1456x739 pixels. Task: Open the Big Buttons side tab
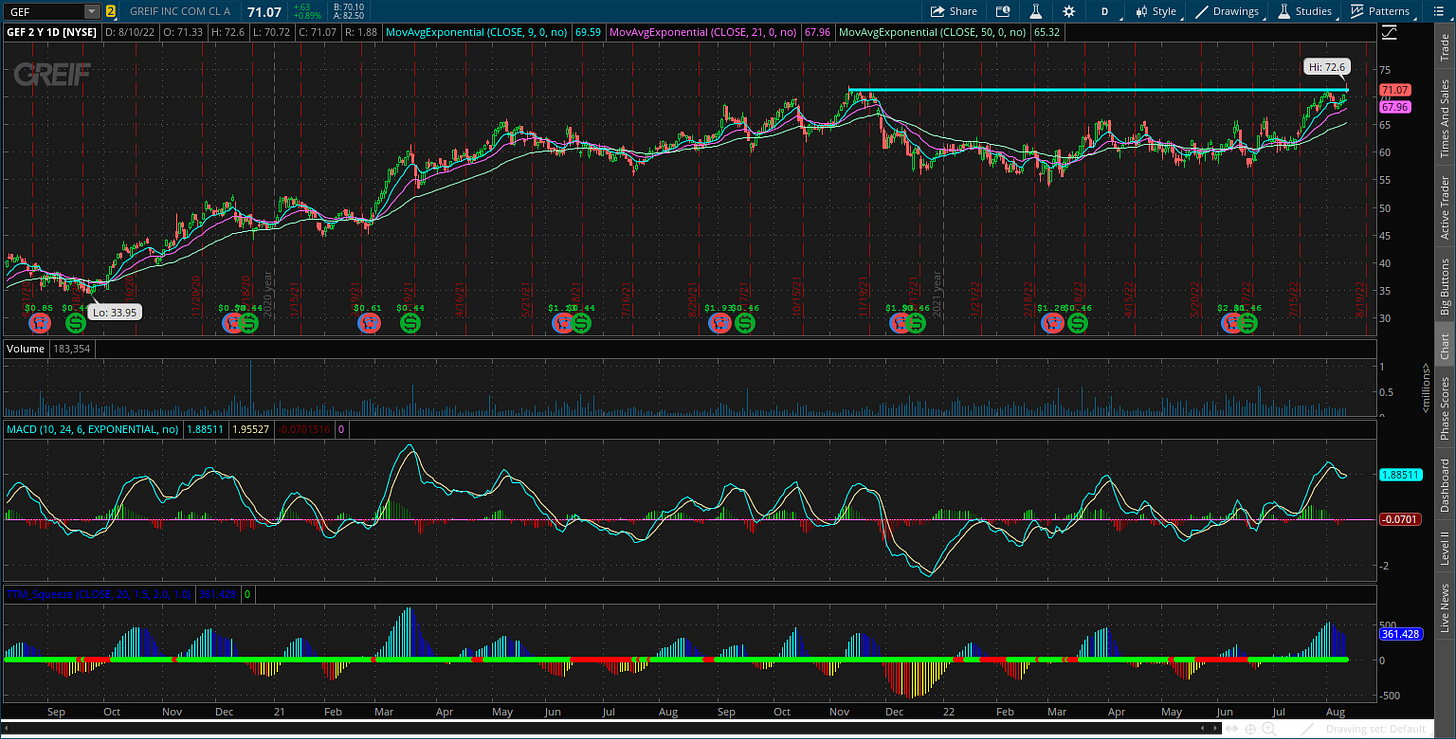coord(1444,288)
